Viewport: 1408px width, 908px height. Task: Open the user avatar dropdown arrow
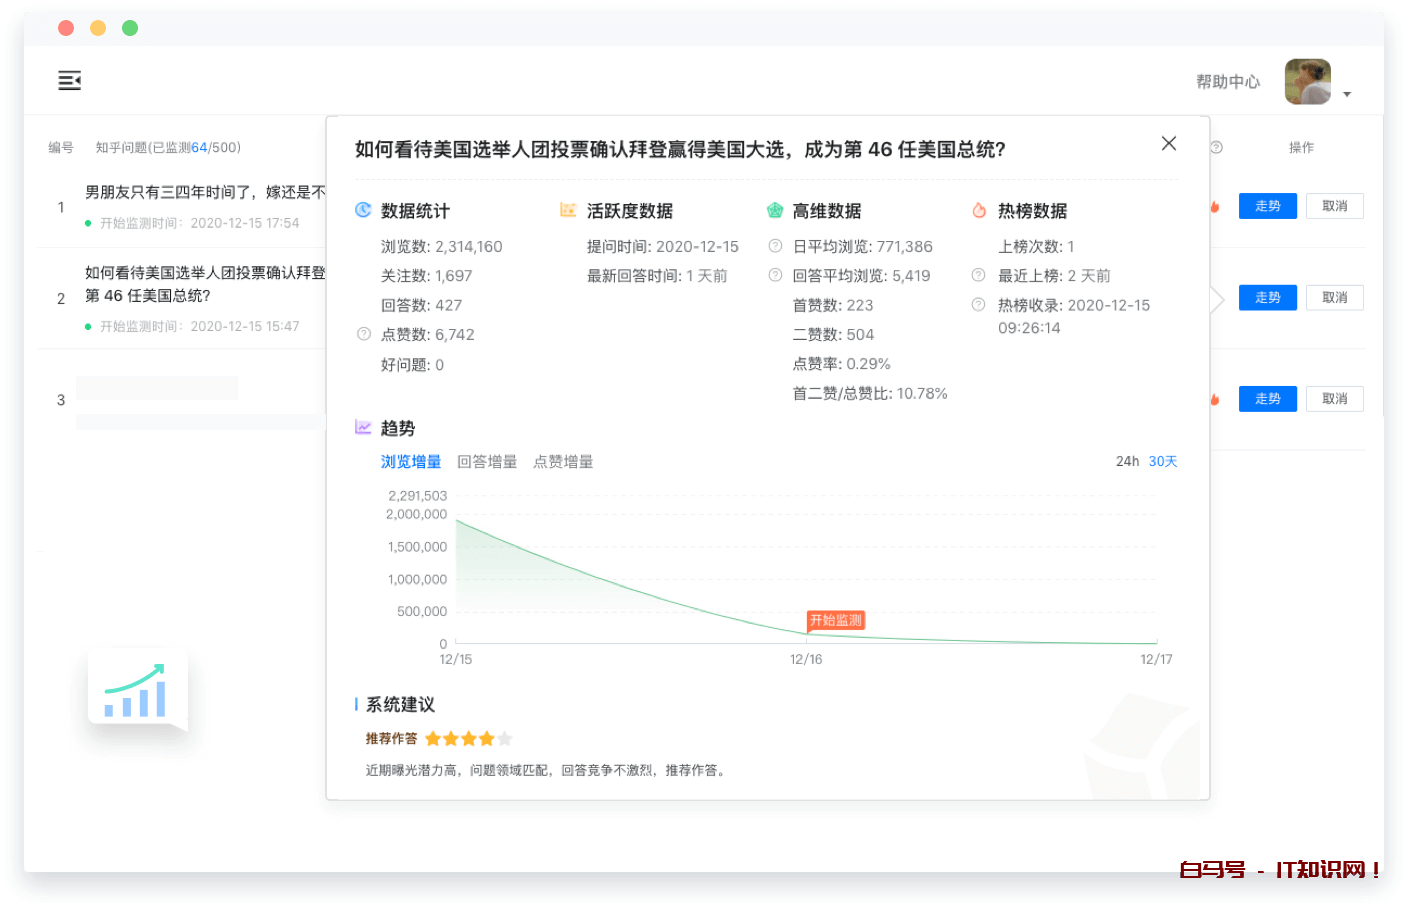(x=1347, y=94)
